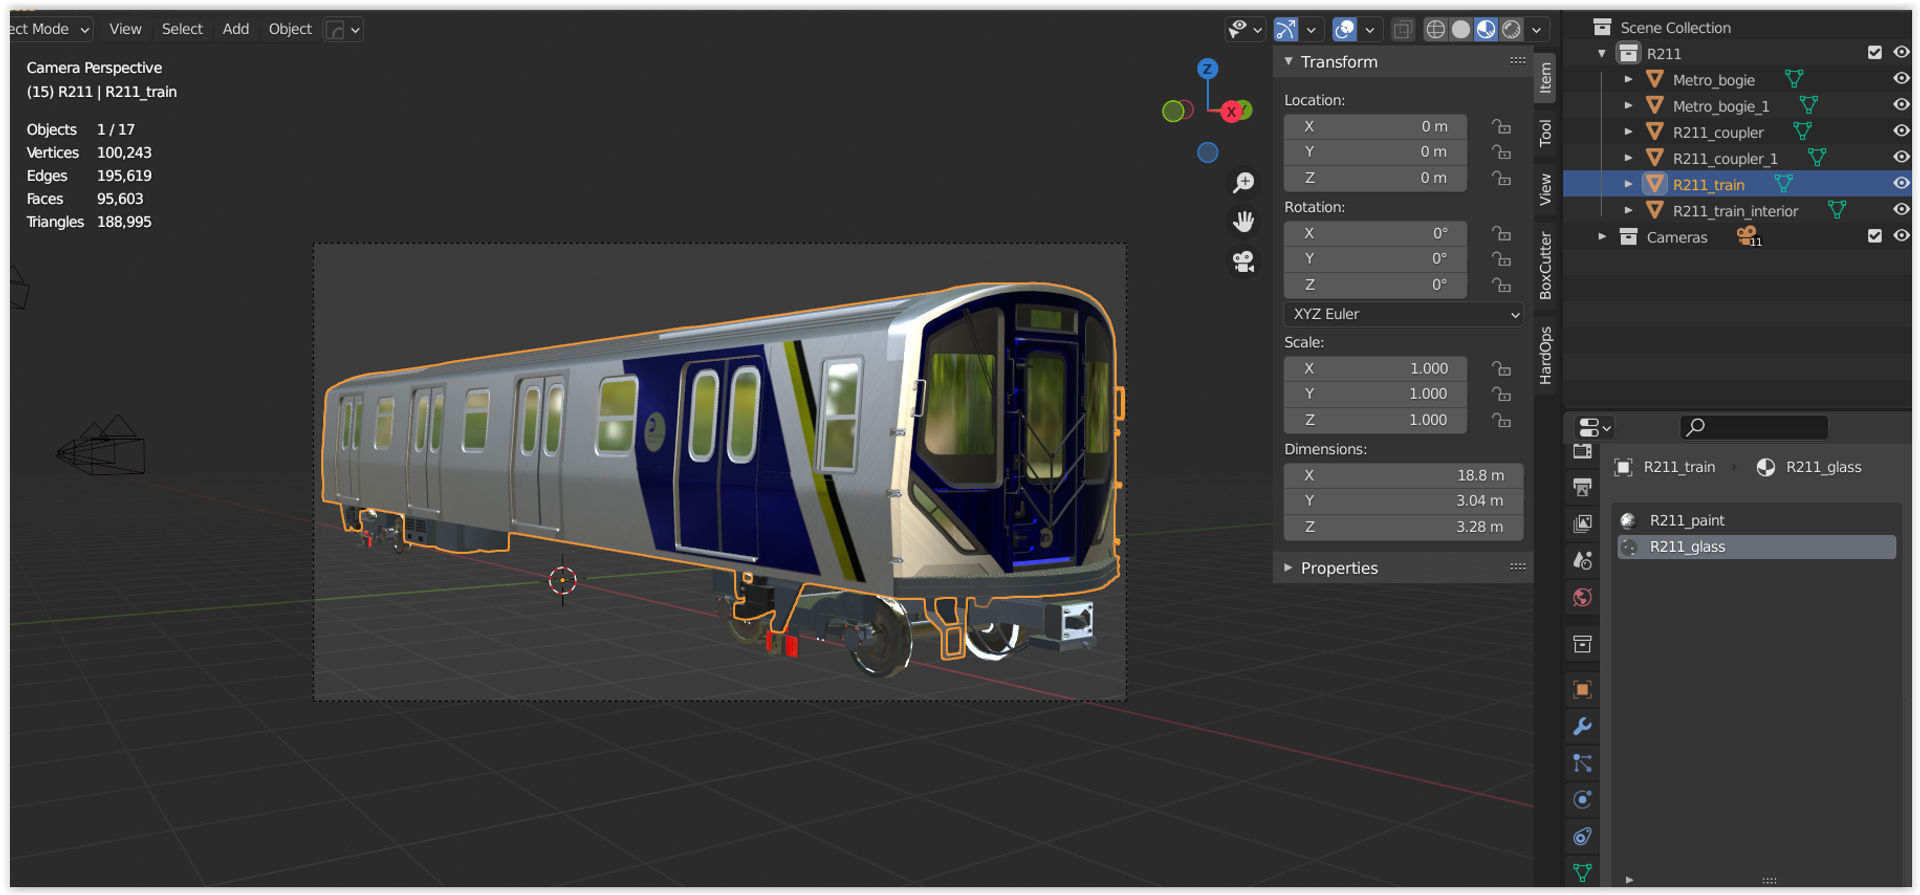
Task: Open the gizmo options dropdown arrow
Action: point(1311,30)
